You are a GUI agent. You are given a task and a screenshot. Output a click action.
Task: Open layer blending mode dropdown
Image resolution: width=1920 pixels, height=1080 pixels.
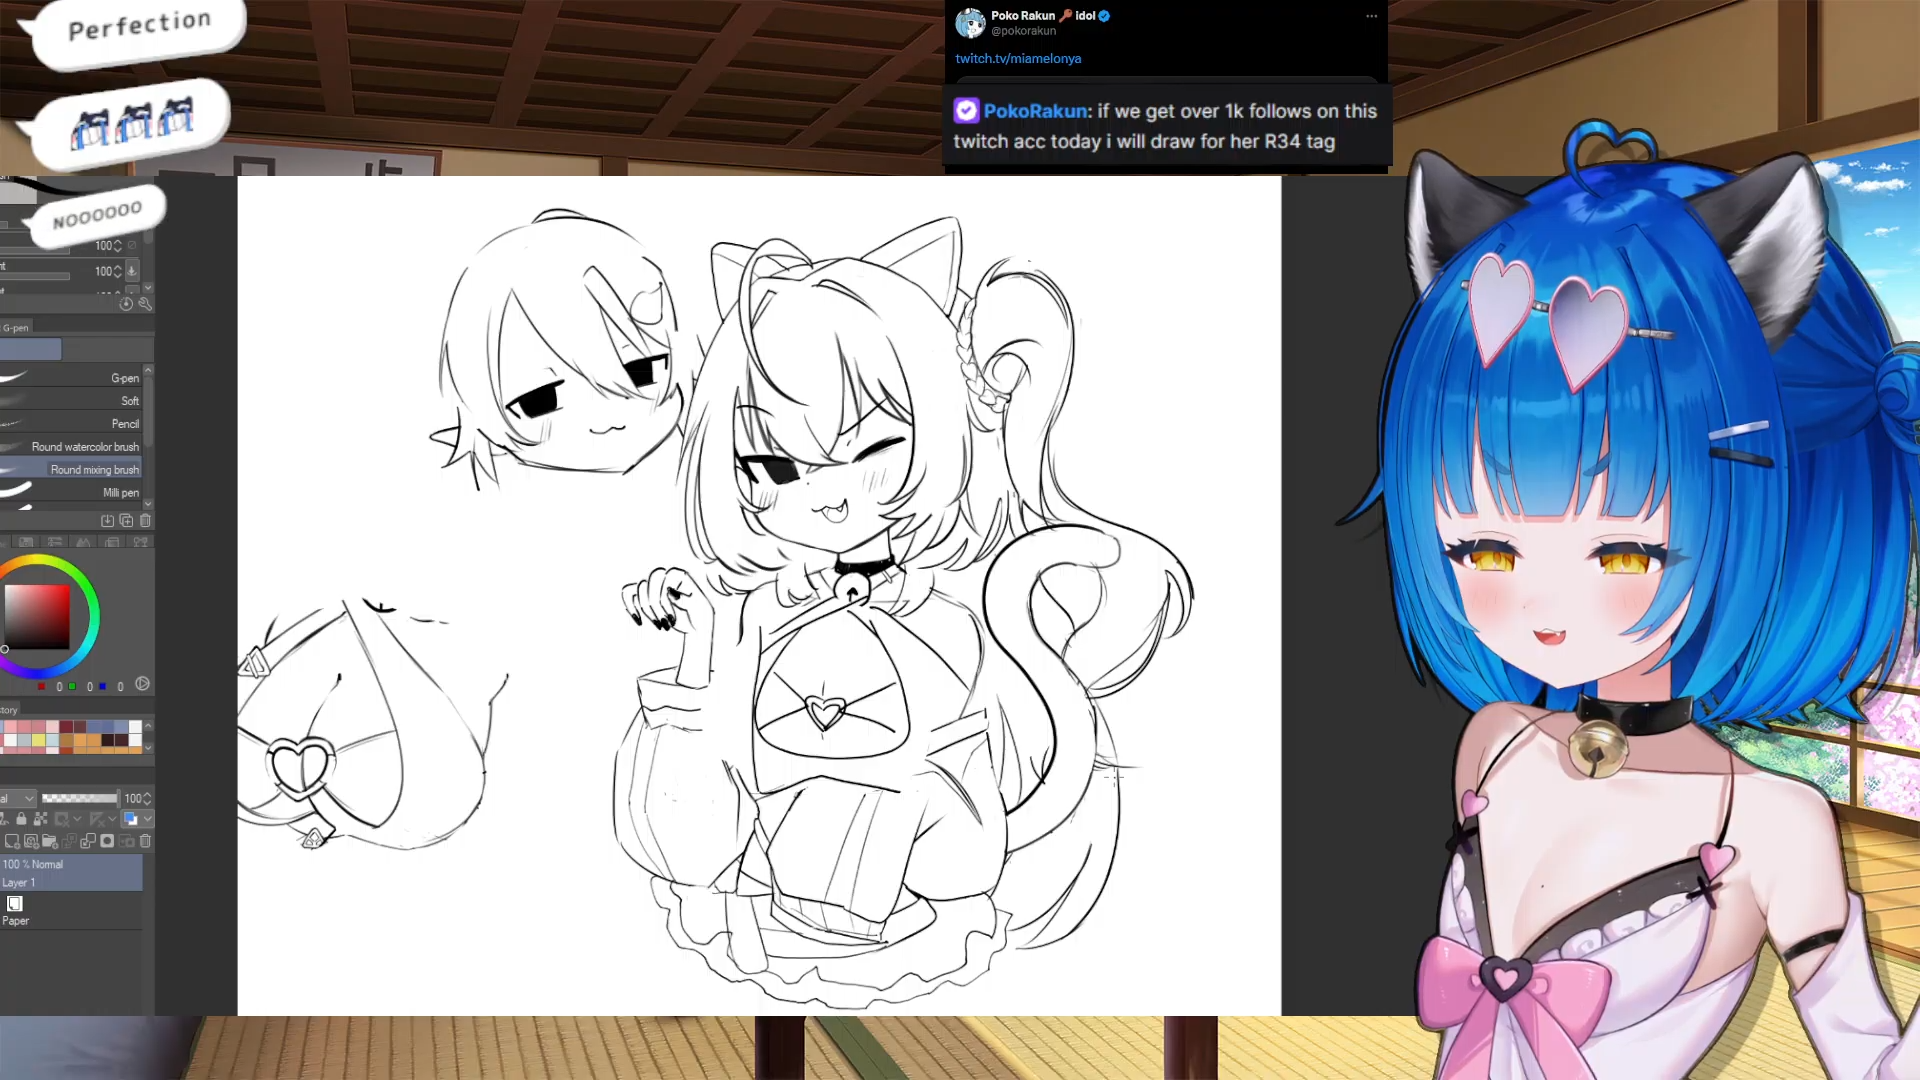pos(18,798)
